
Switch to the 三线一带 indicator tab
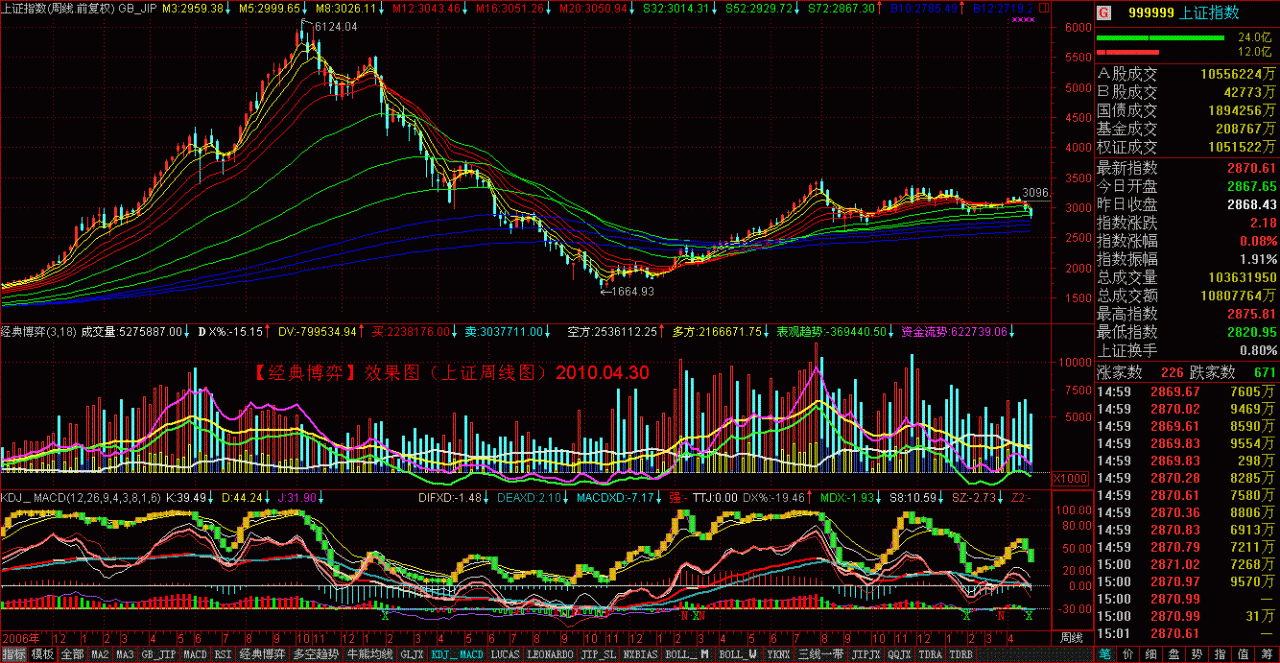click(822, 655)
